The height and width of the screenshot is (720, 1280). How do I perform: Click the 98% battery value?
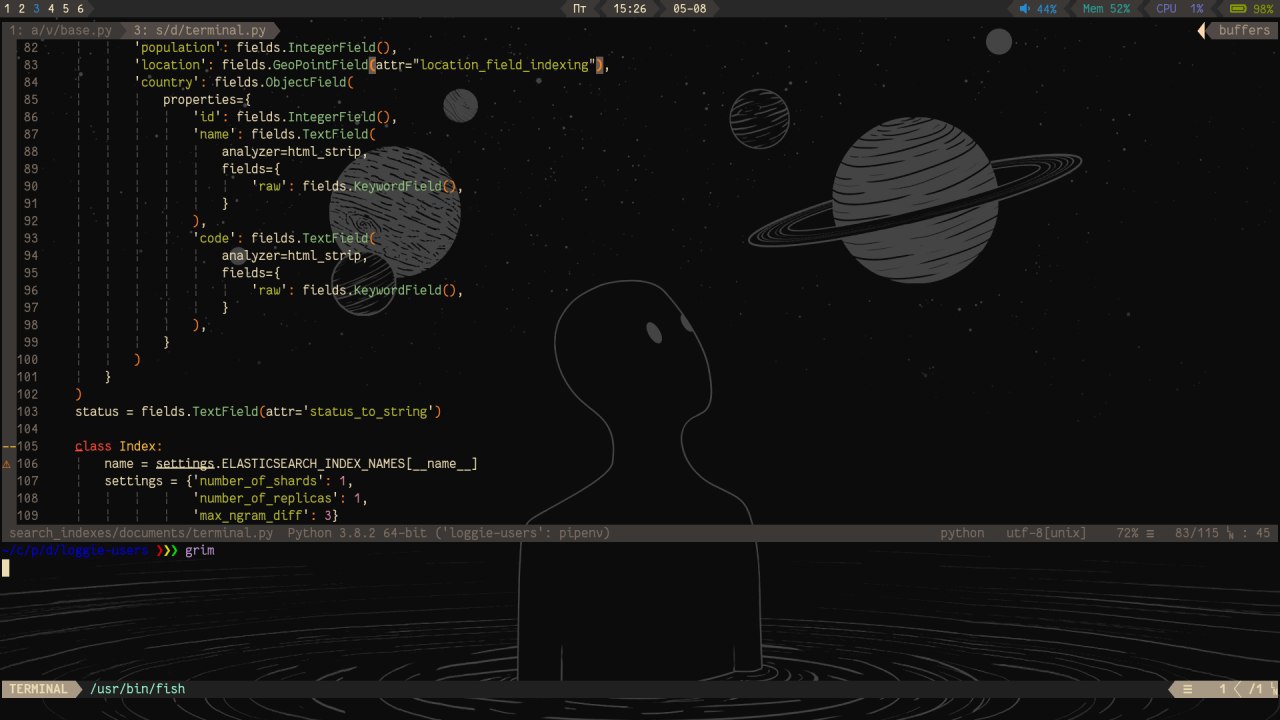click(1263, 8)
